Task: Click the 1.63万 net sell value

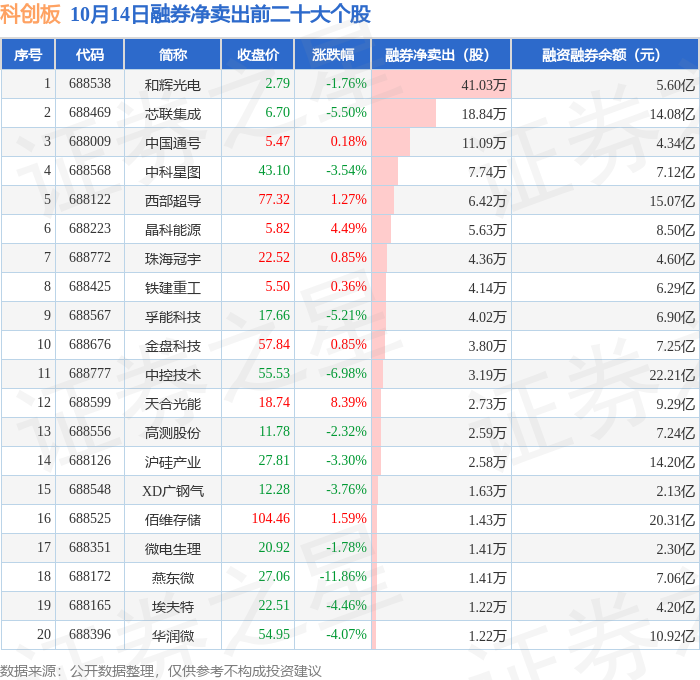Action: coord(487,491)
